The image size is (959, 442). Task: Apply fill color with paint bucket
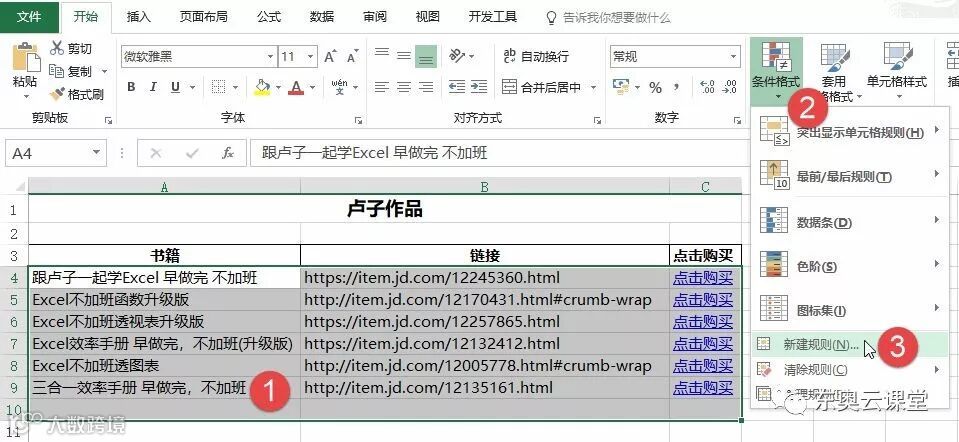pyautogui.click(x=262, y=87)
